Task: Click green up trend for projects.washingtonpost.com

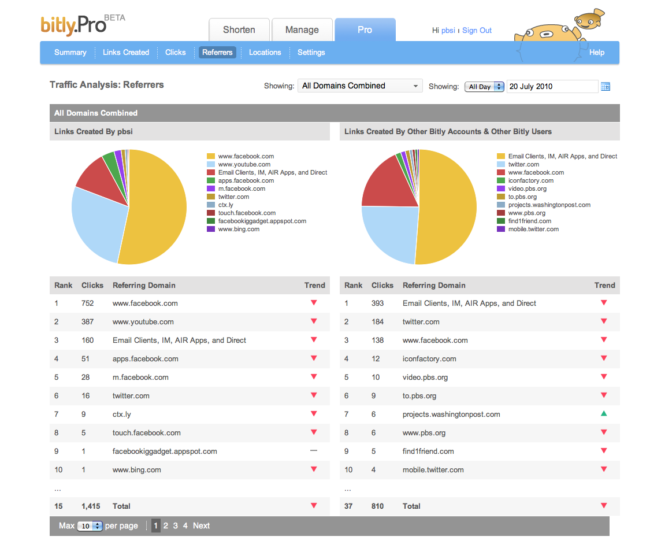Action: tap(604, 413)
